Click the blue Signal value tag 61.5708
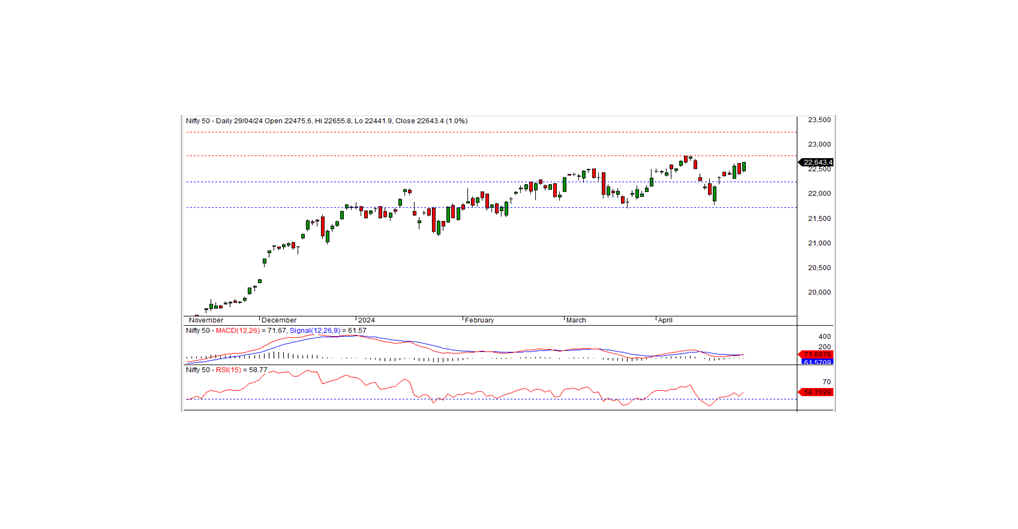 pyautogui.click(x=817, y=362)
